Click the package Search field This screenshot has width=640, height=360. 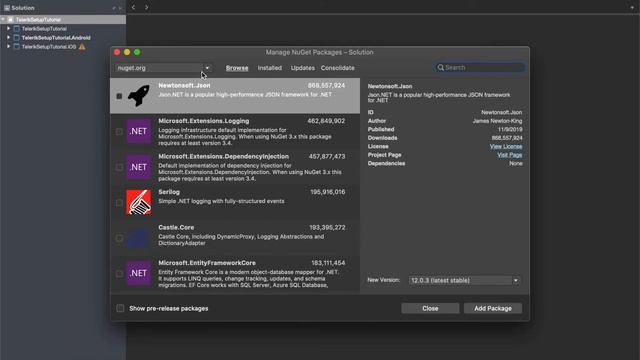[x=480, y=68]
